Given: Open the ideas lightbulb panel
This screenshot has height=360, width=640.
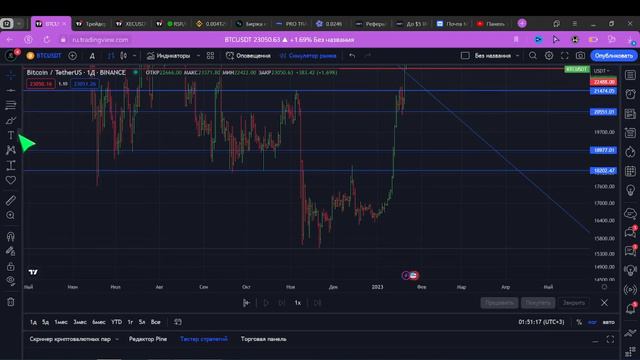Looking at the screenshot, I should [630, 190].
